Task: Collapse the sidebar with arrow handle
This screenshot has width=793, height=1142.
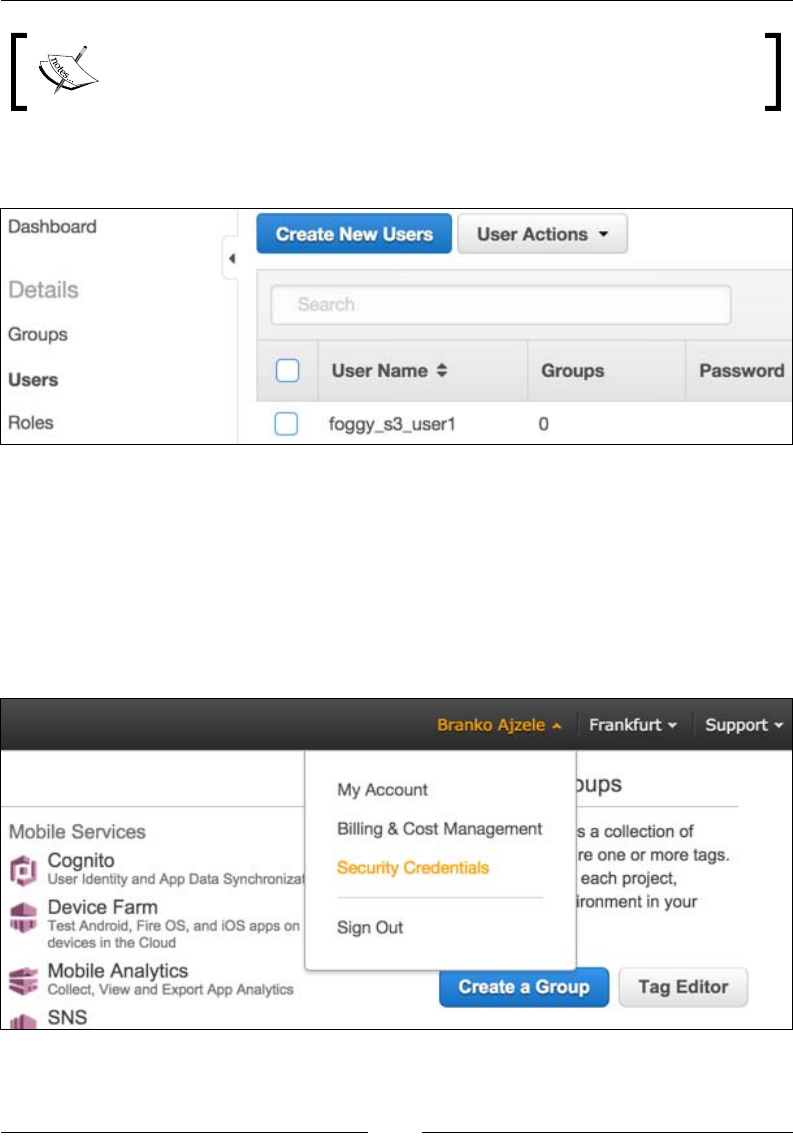Action: pyautogui.click(x=231, y=259)
